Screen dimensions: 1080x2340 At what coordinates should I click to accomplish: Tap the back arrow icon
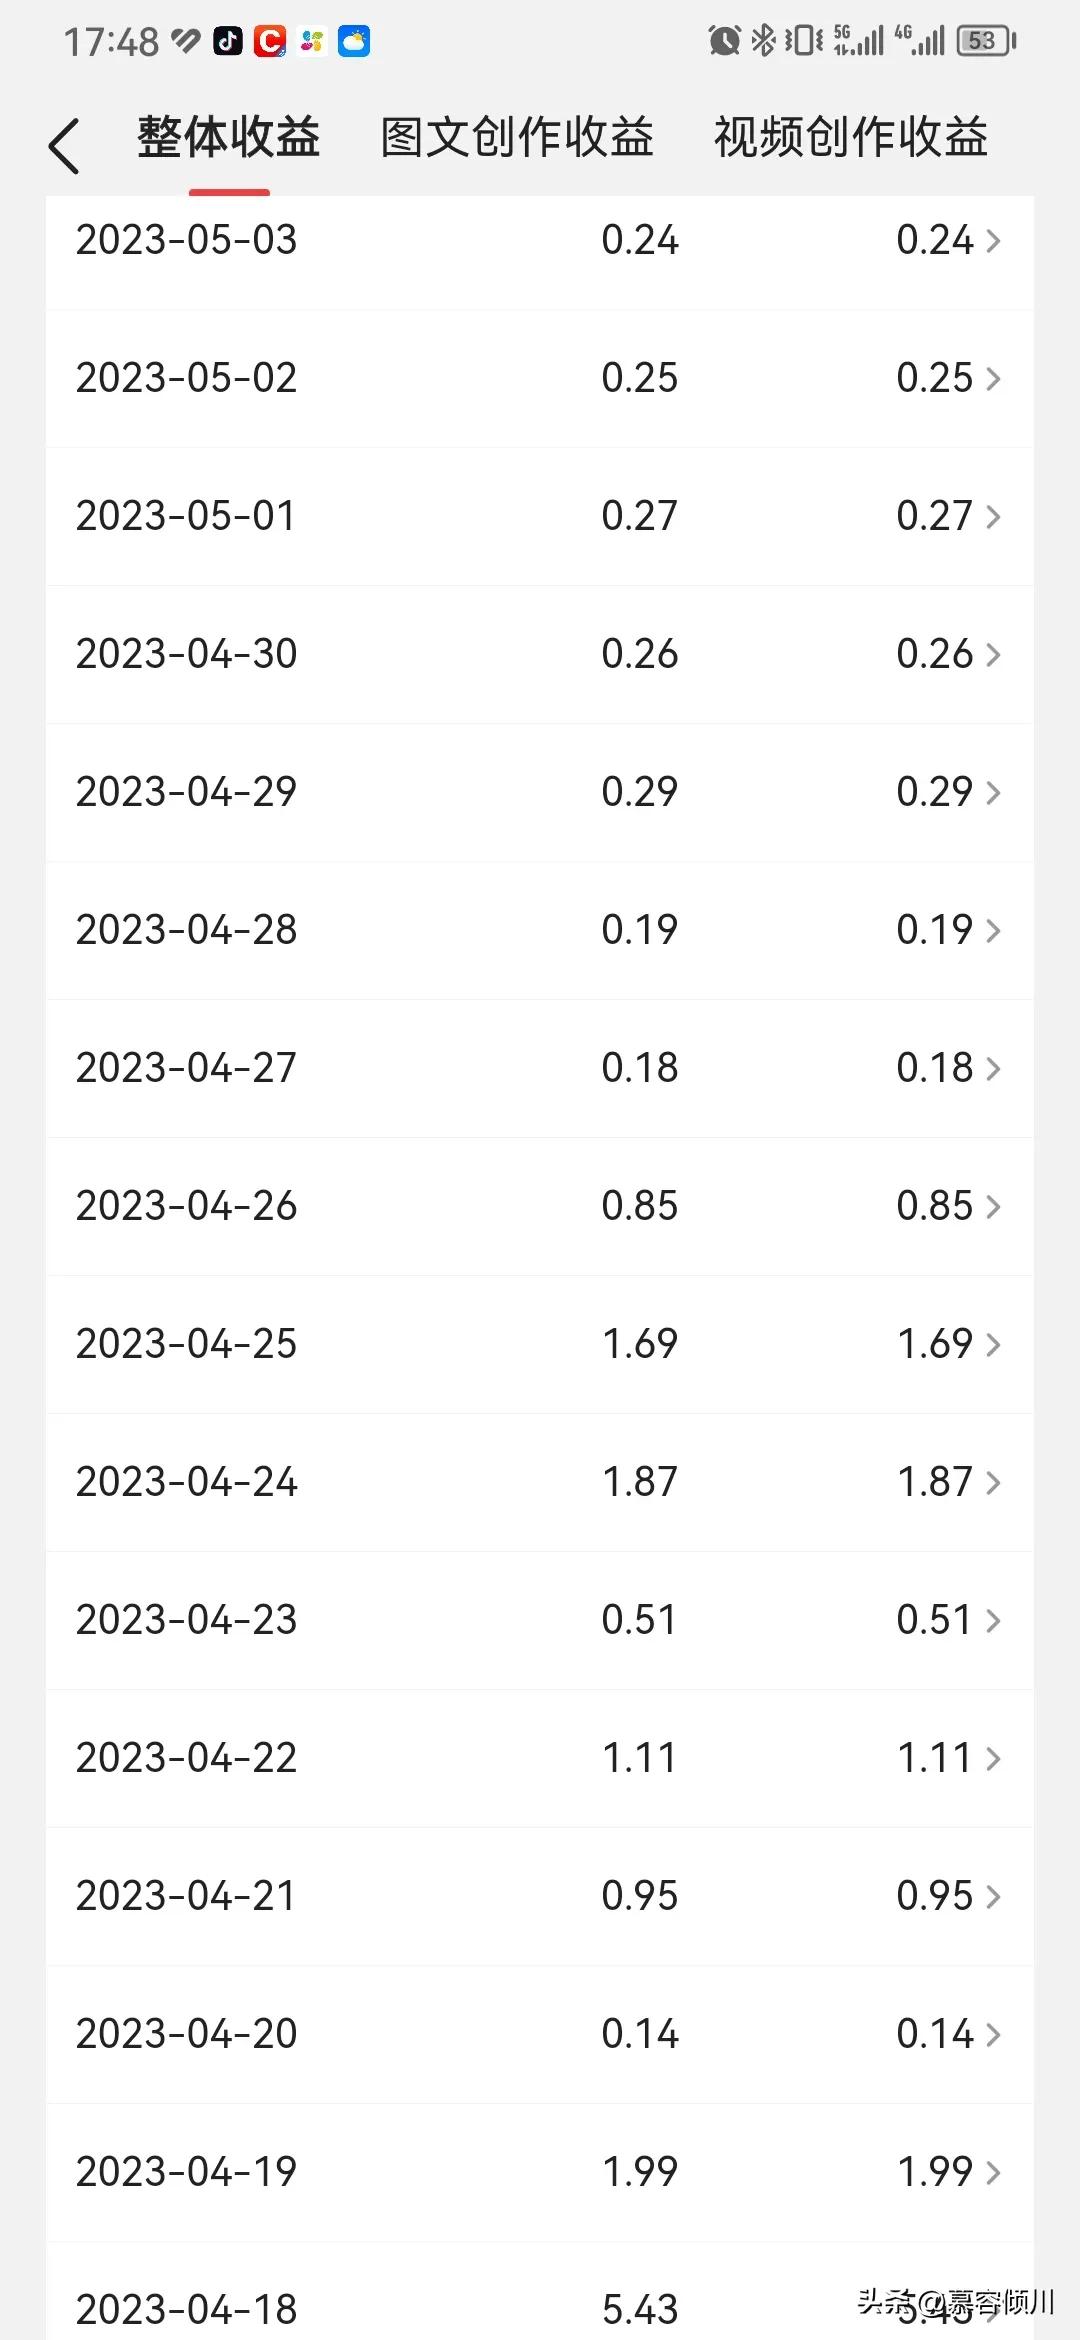(64, 146)
